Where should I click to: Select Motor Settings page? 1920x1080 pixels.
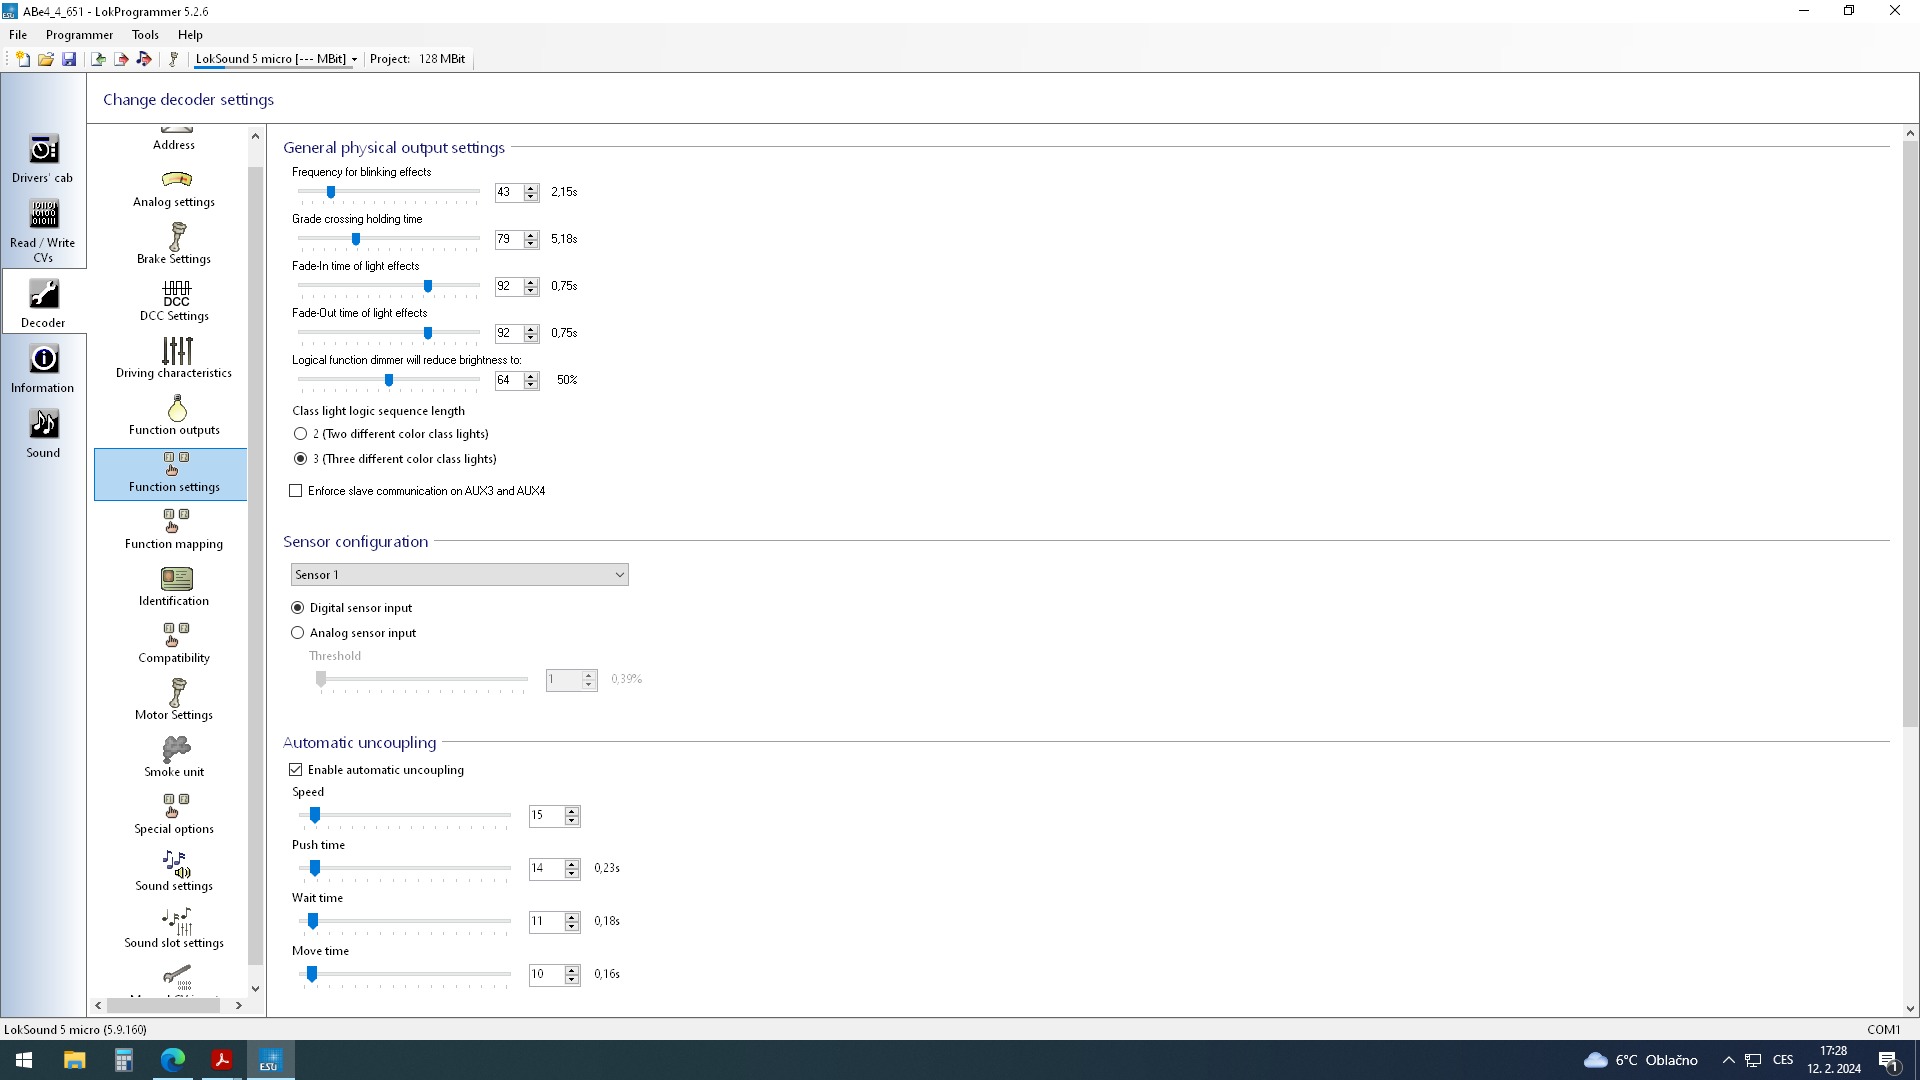[x=174, y=701]
